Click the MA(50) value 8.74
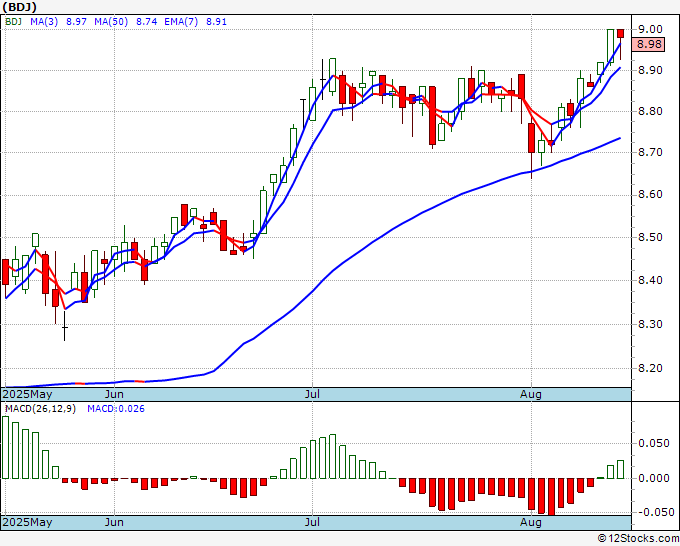680x546 pixels. pyautogui.click(x=147, y=21)
